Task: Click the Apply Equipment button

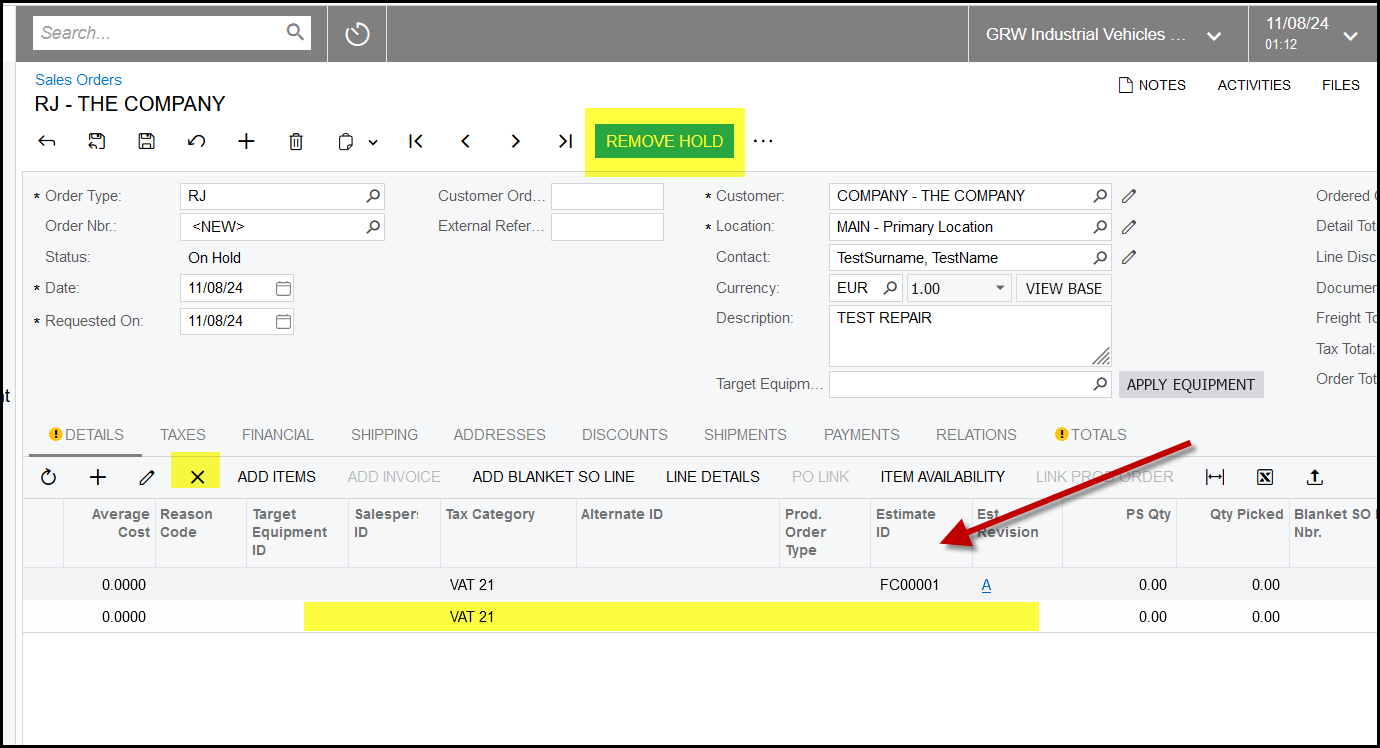Action: coord(1190,385)
